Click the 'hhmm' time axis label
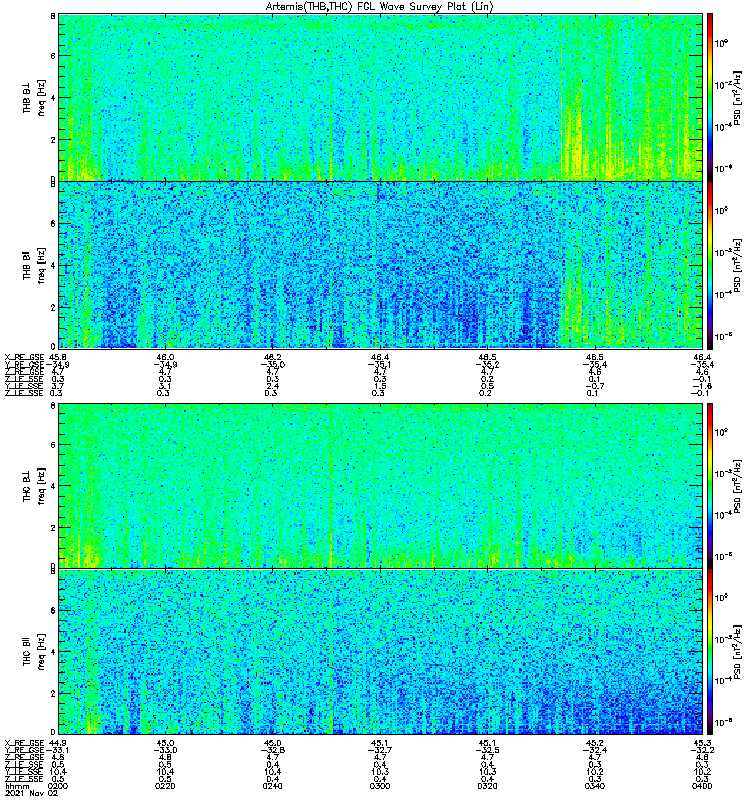750x800 pixels. [x=16, y=786]
